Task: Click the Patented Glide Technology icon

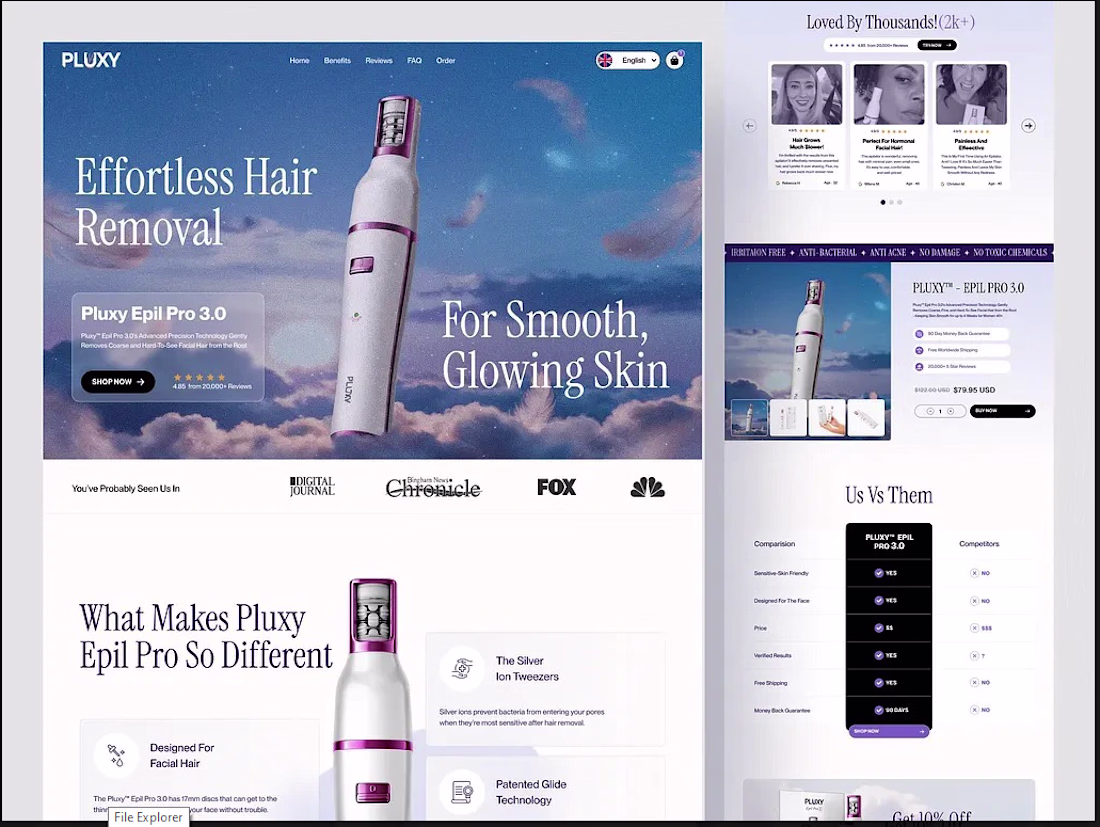Action: 462,792
